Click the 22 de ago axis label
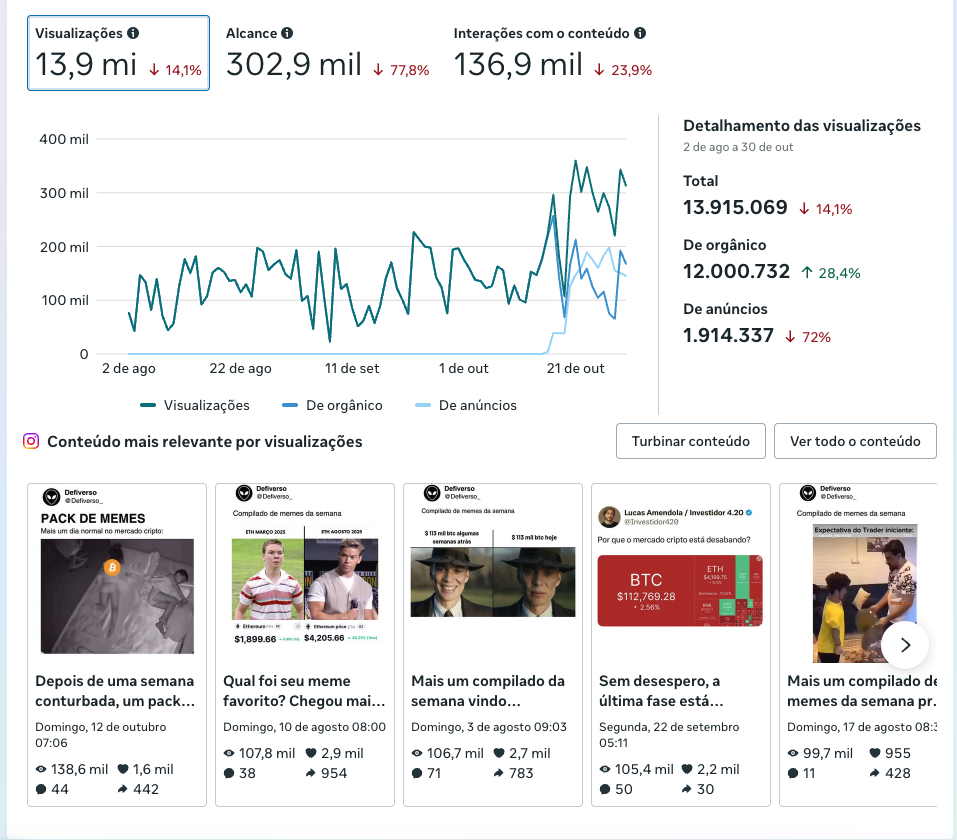 pyautogui.click(x=240, y=369)
